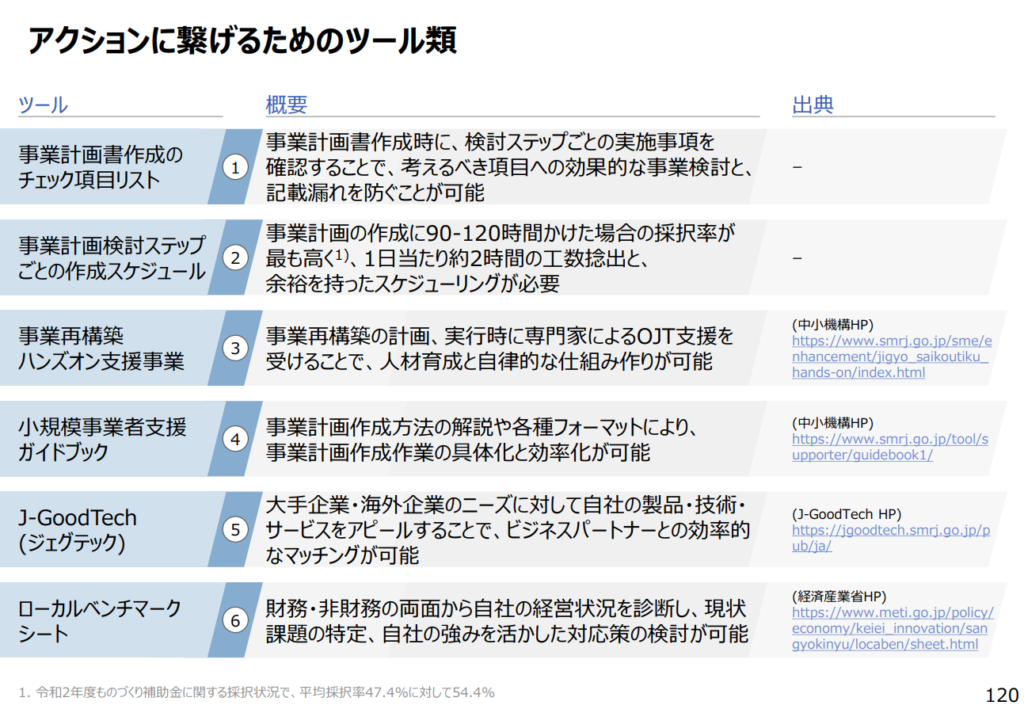Open the smrj.go.jp jigyo_saikoutiku hands-on link
The width and height of the screenshot is (1024, 709).
click(x=890, y=356)
